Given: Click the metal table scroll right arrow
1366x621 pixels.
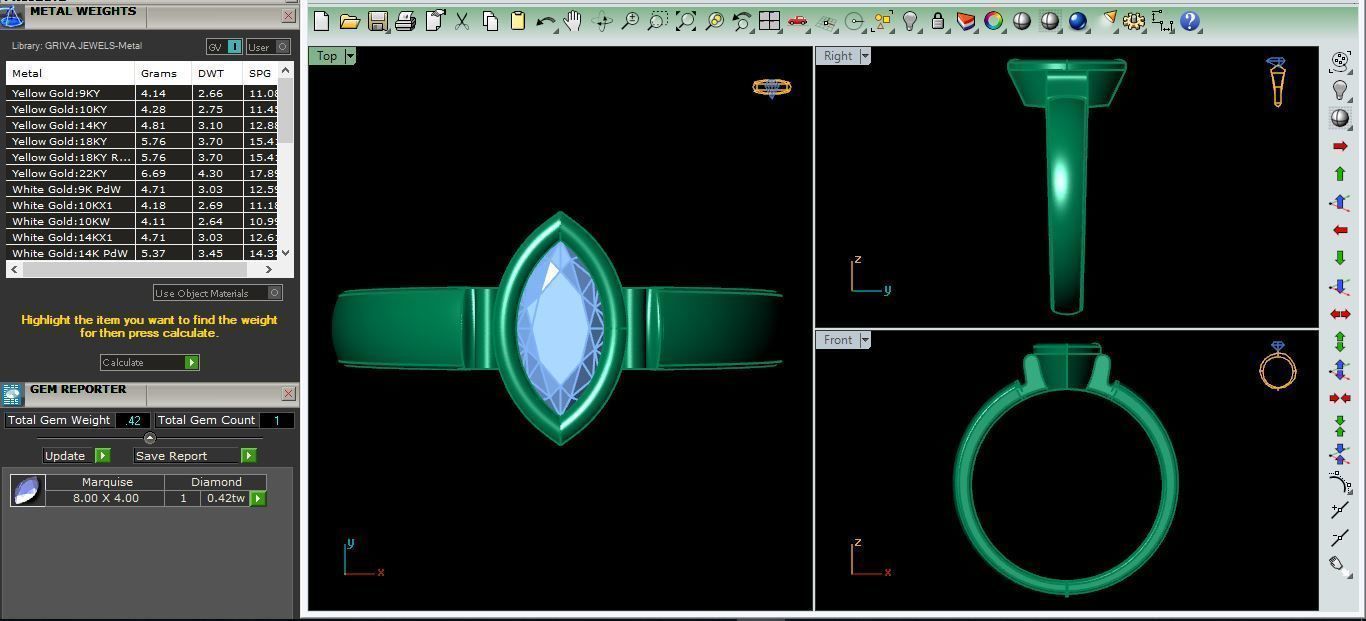Looking at the screenshot, I should (x=268, y=269).
